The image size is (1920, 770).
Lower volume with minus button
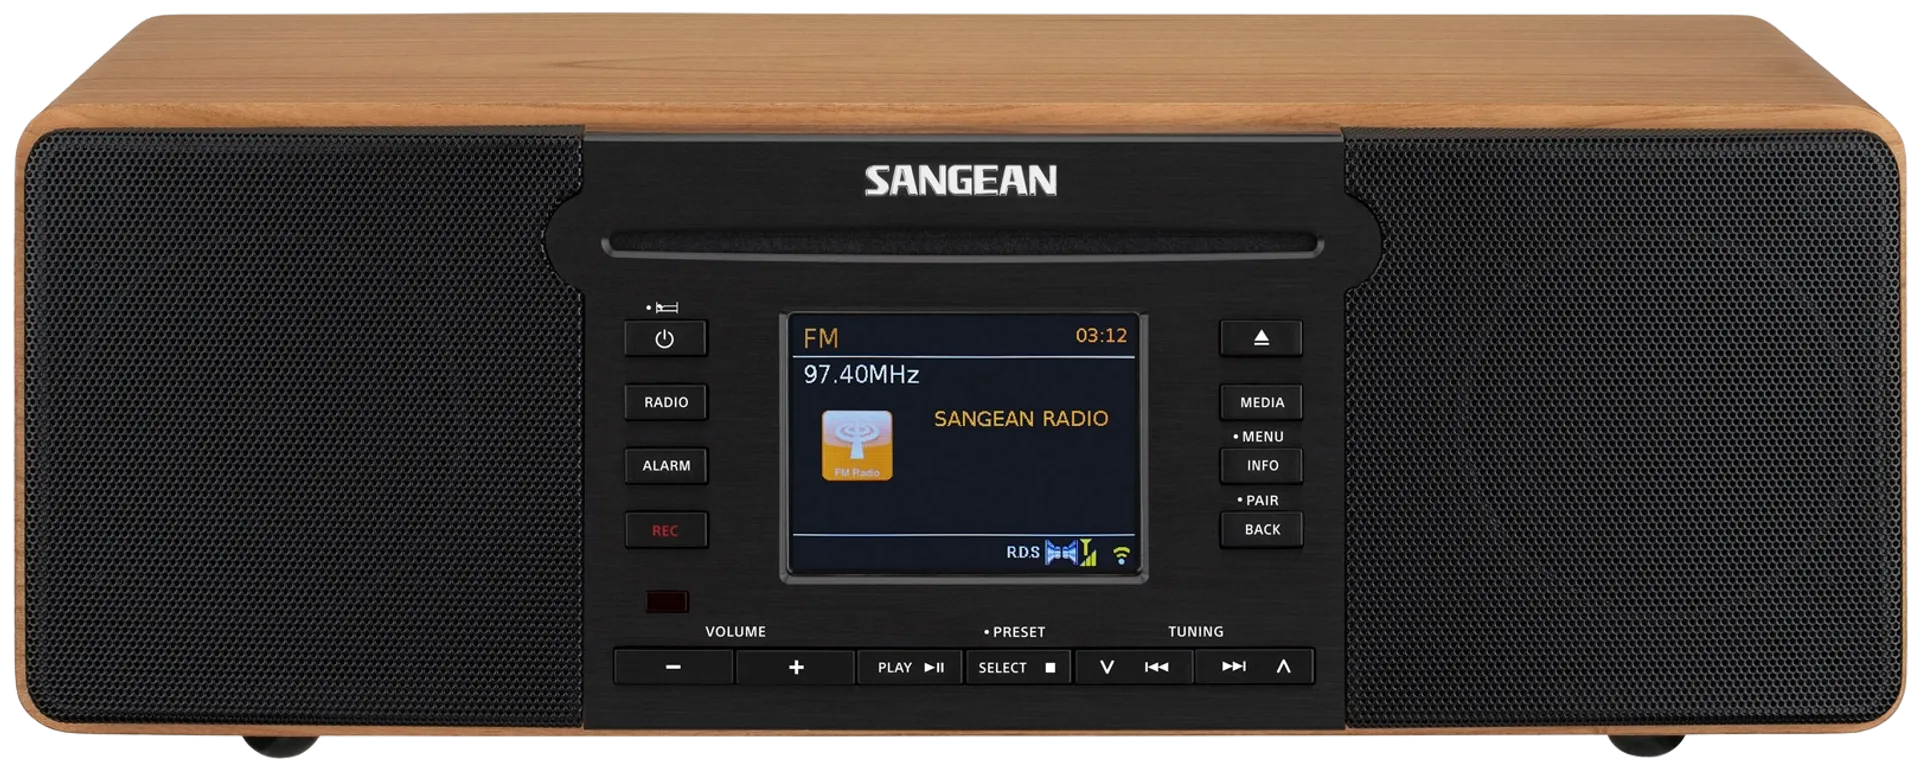pos(673,667)
